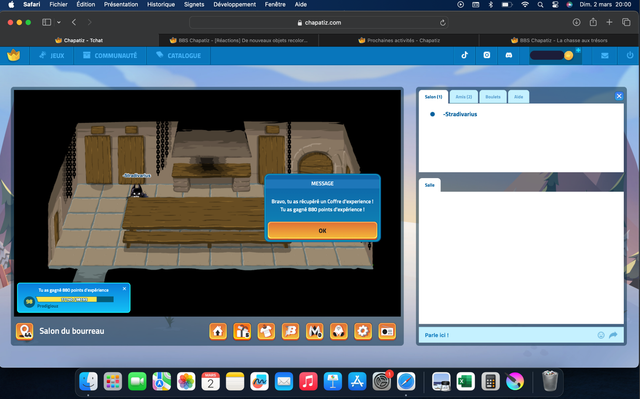Switch to 'Chapatiz - Tchat' browser tab
Image resolution: width=640 pixels, height=399 pixels.
[80, 40]
